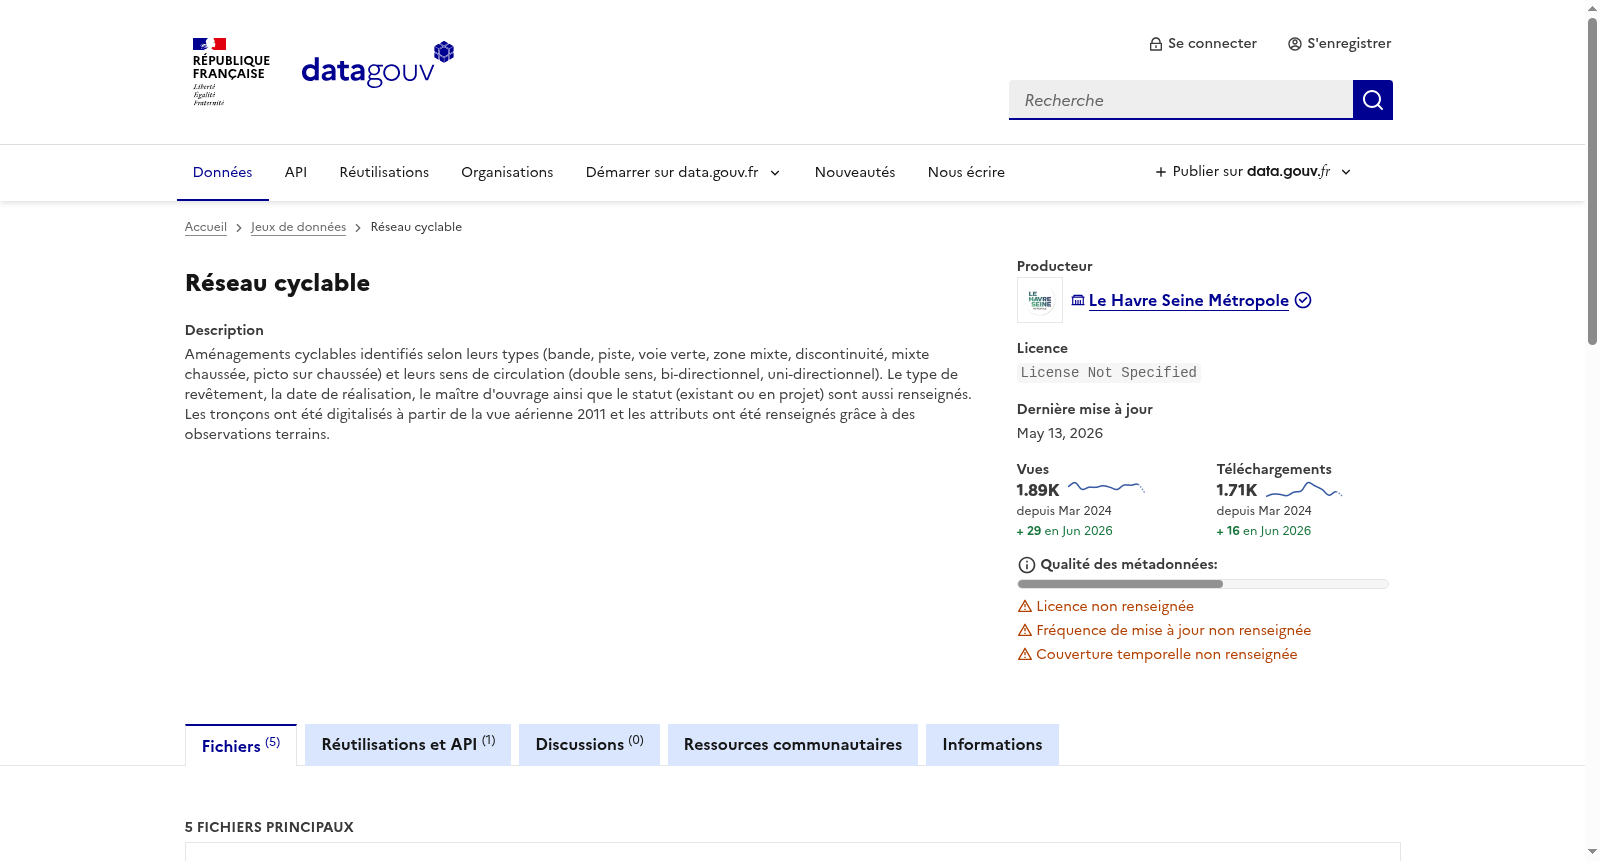Click warning icon for Couverture temporelle
Viewport: 1600px width, 861px height.
(1024, 654)
